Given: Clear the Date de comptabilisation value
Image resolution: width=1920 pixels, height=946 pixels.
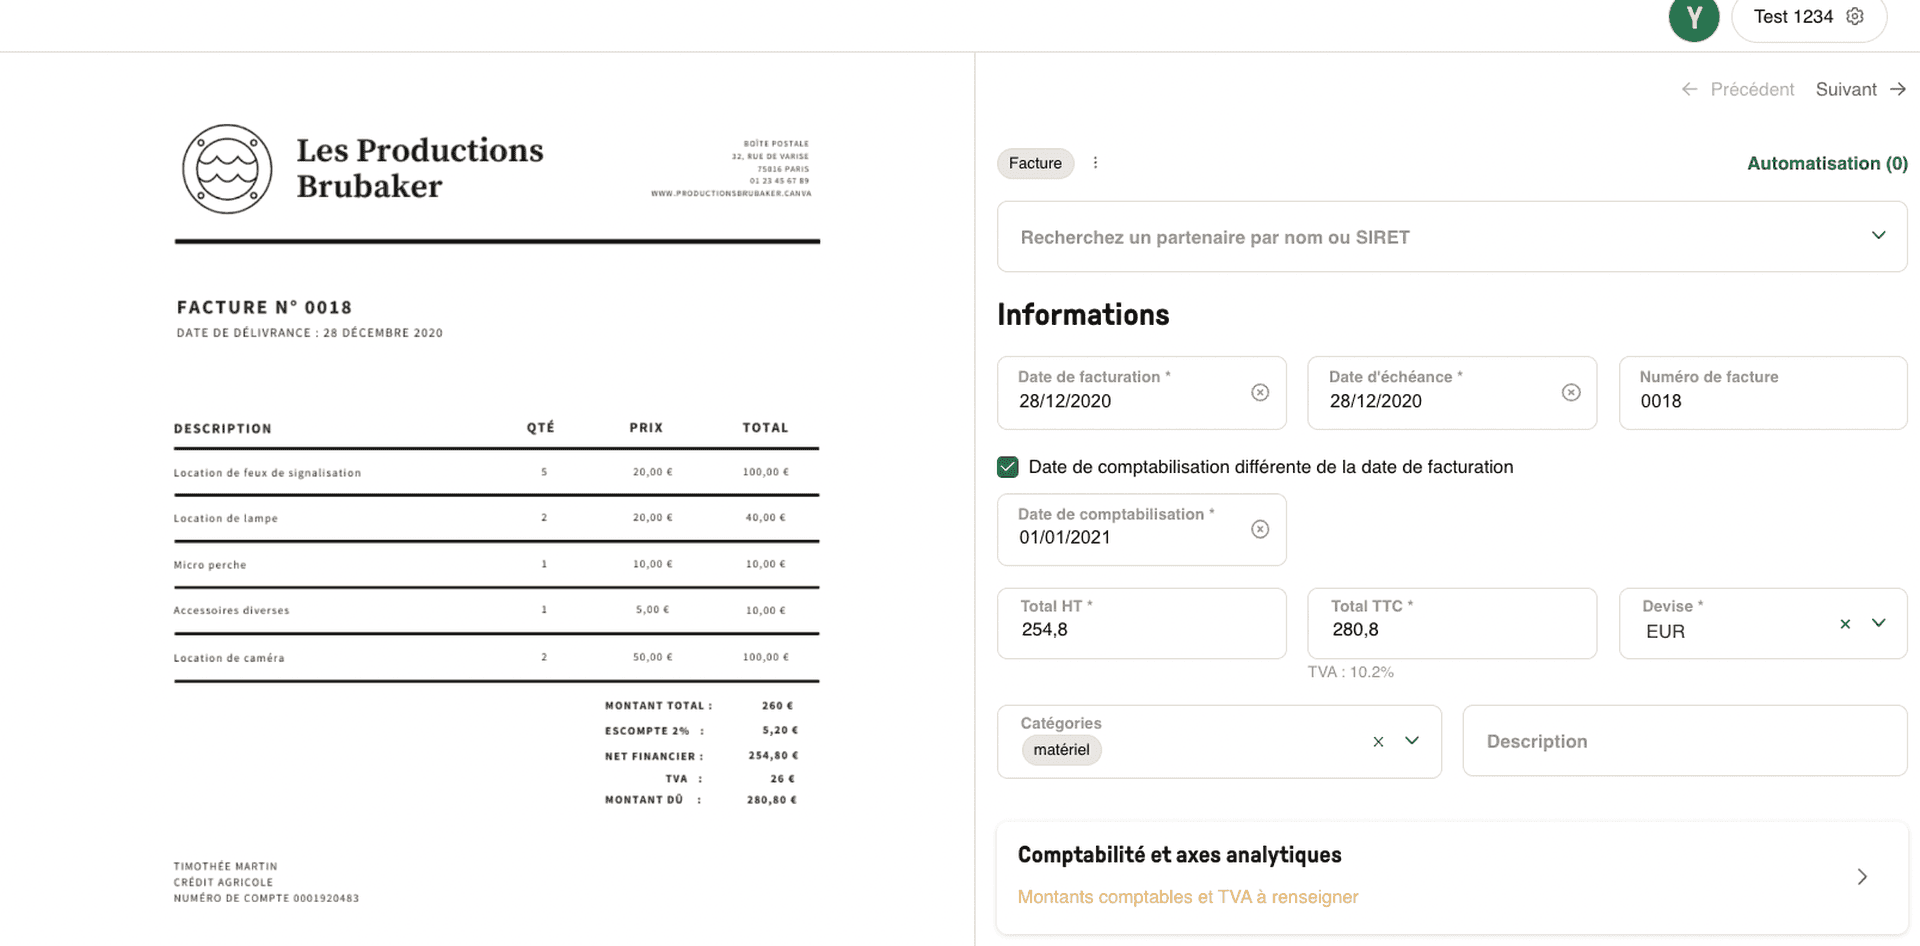Looking at the screenshot, I should [x=1259, y=529].
